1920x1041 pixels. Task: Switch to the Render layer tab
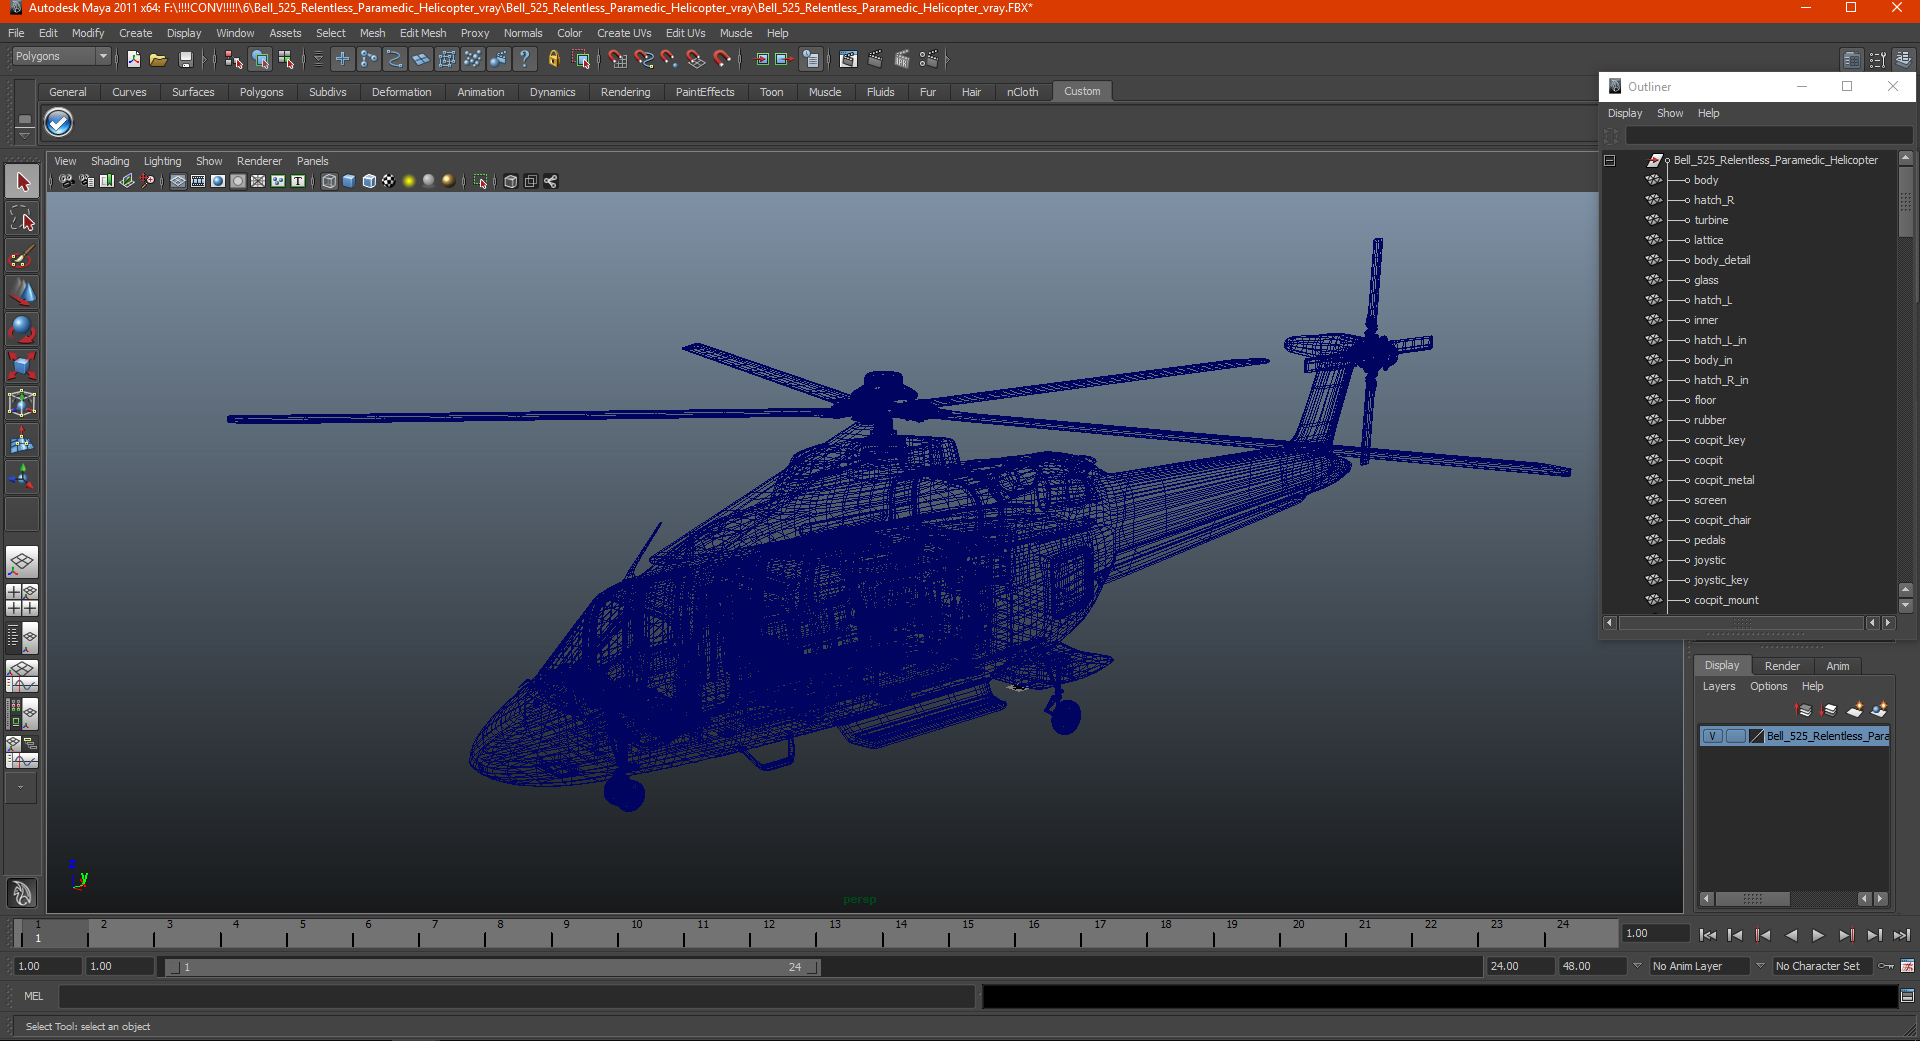pos(1781,666)
